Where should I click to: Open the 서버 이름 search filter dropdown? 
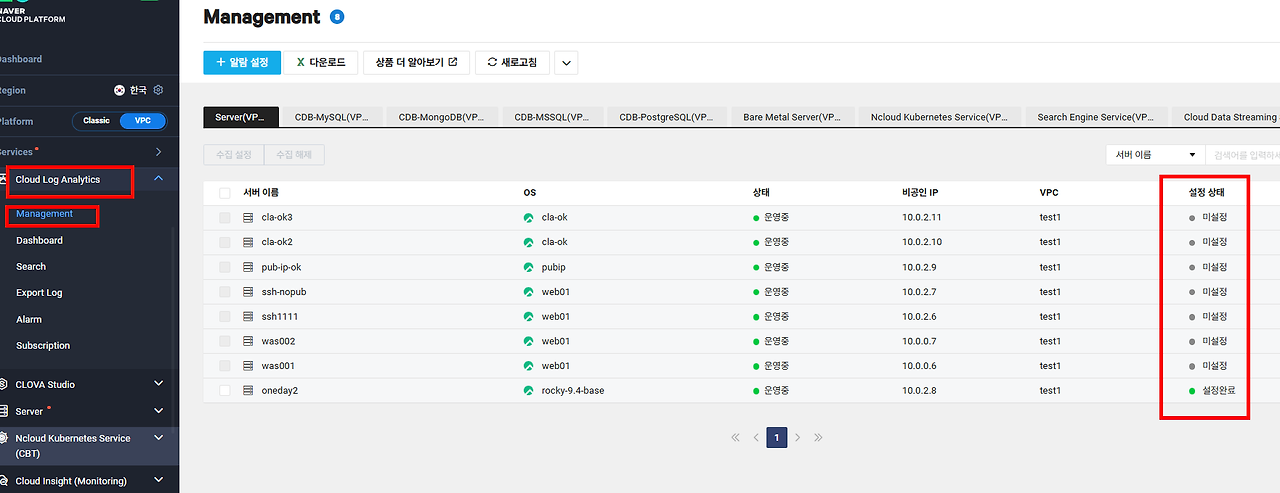(1155, 155)
